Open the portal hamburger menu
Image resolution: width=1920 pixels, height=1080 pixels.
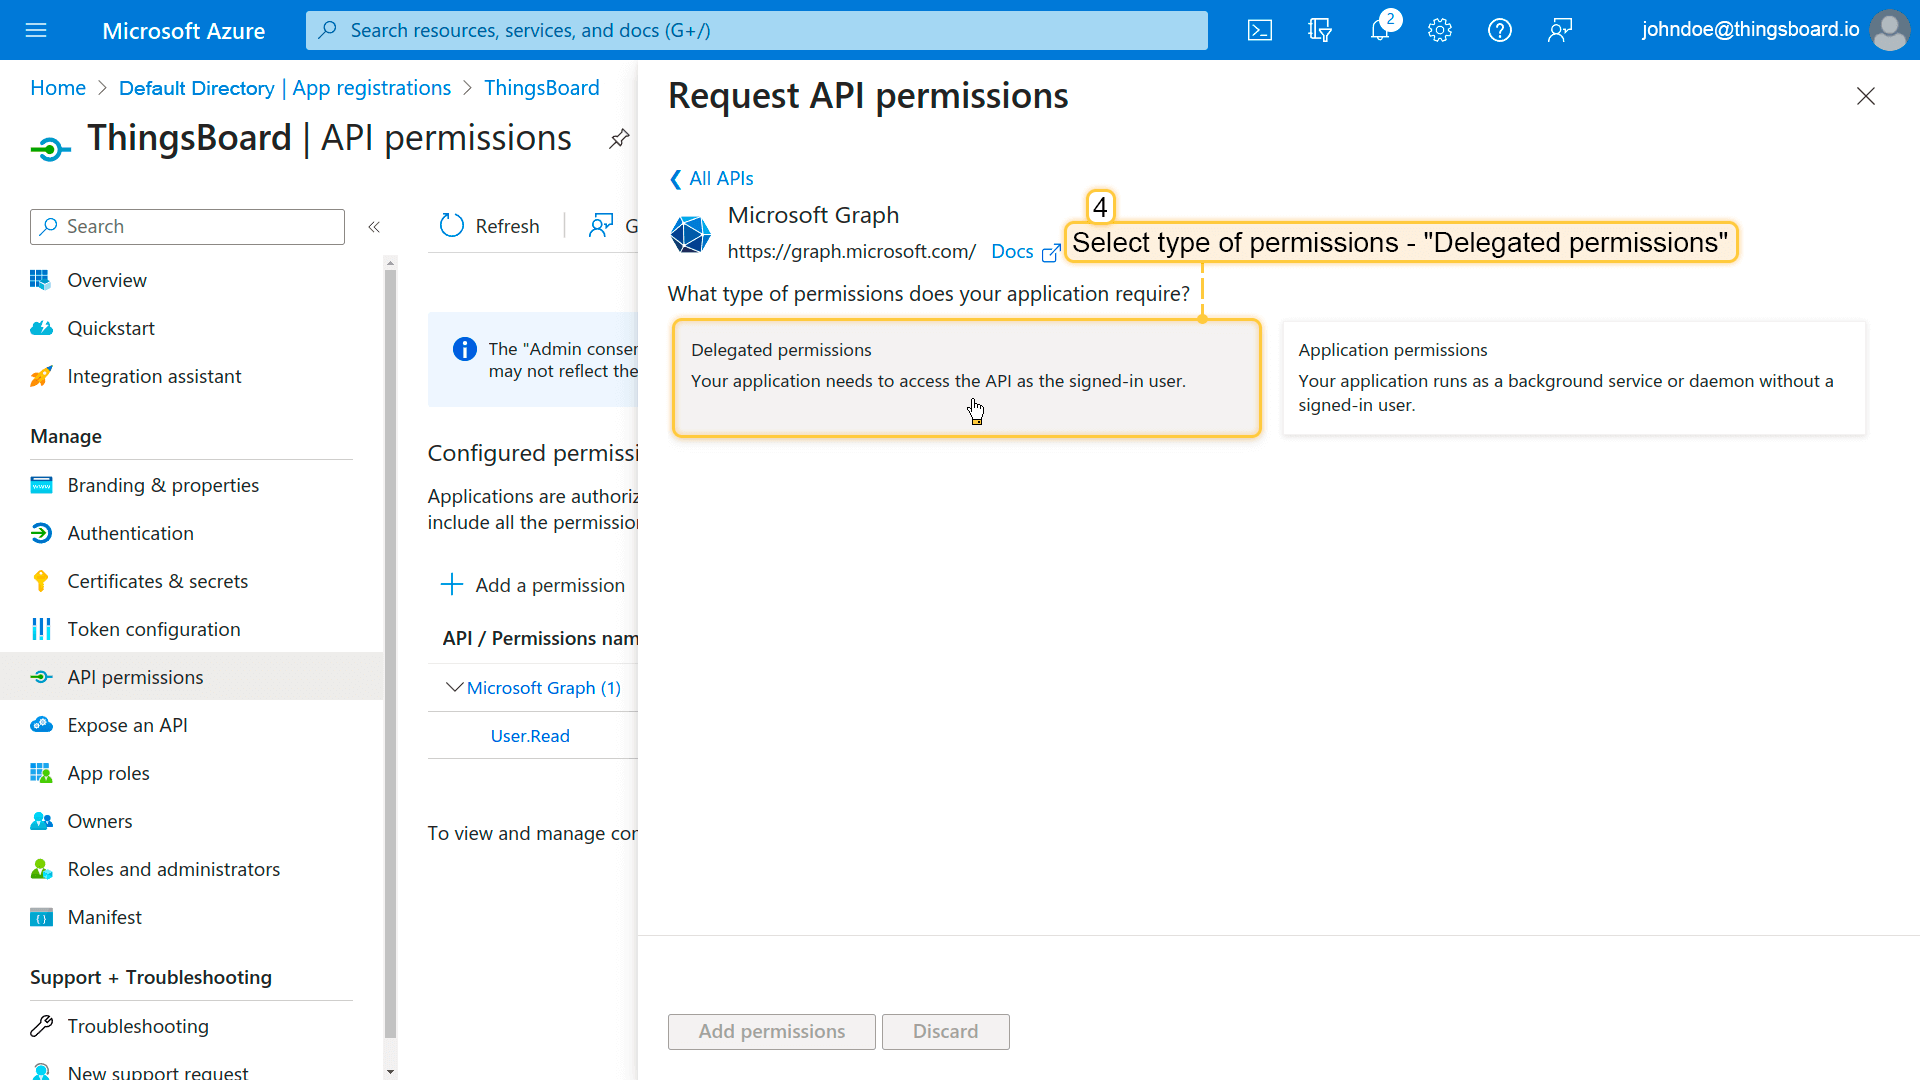point(36,30)
